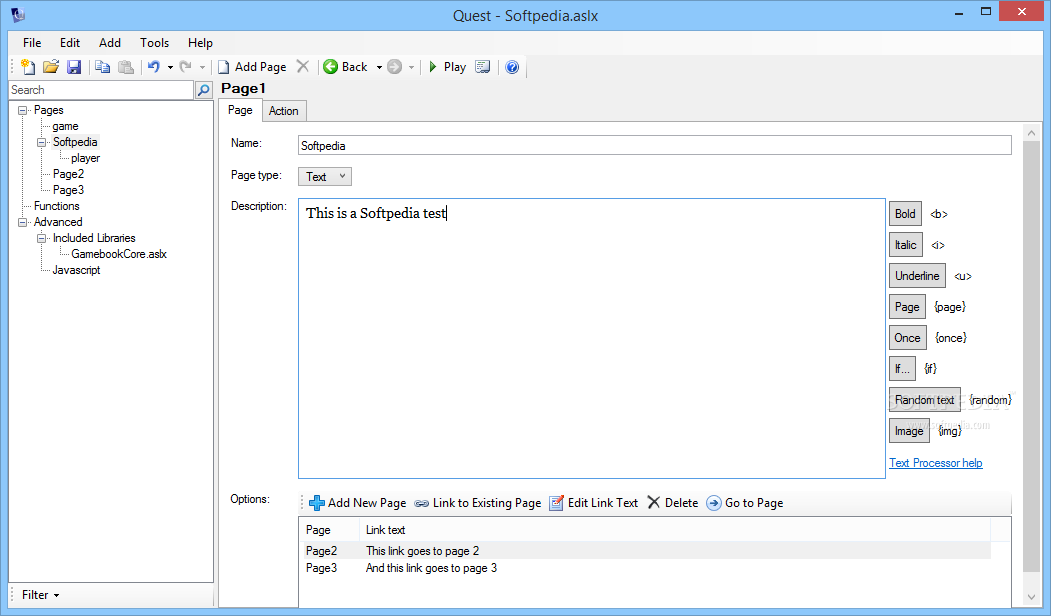The image size is (1051, 616).
Task: Click the Italic formatting button
Action: point(906,245)
